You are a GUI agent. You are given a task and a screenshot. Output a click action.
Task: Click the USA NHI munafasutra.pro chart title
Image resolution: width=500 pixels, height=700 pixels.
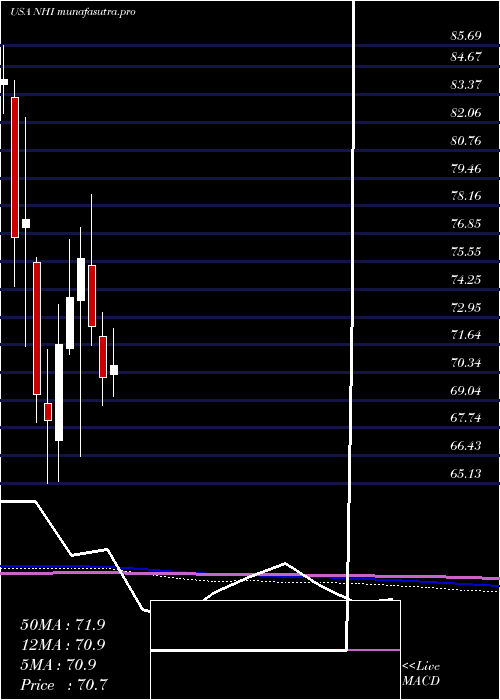[72, 12]
